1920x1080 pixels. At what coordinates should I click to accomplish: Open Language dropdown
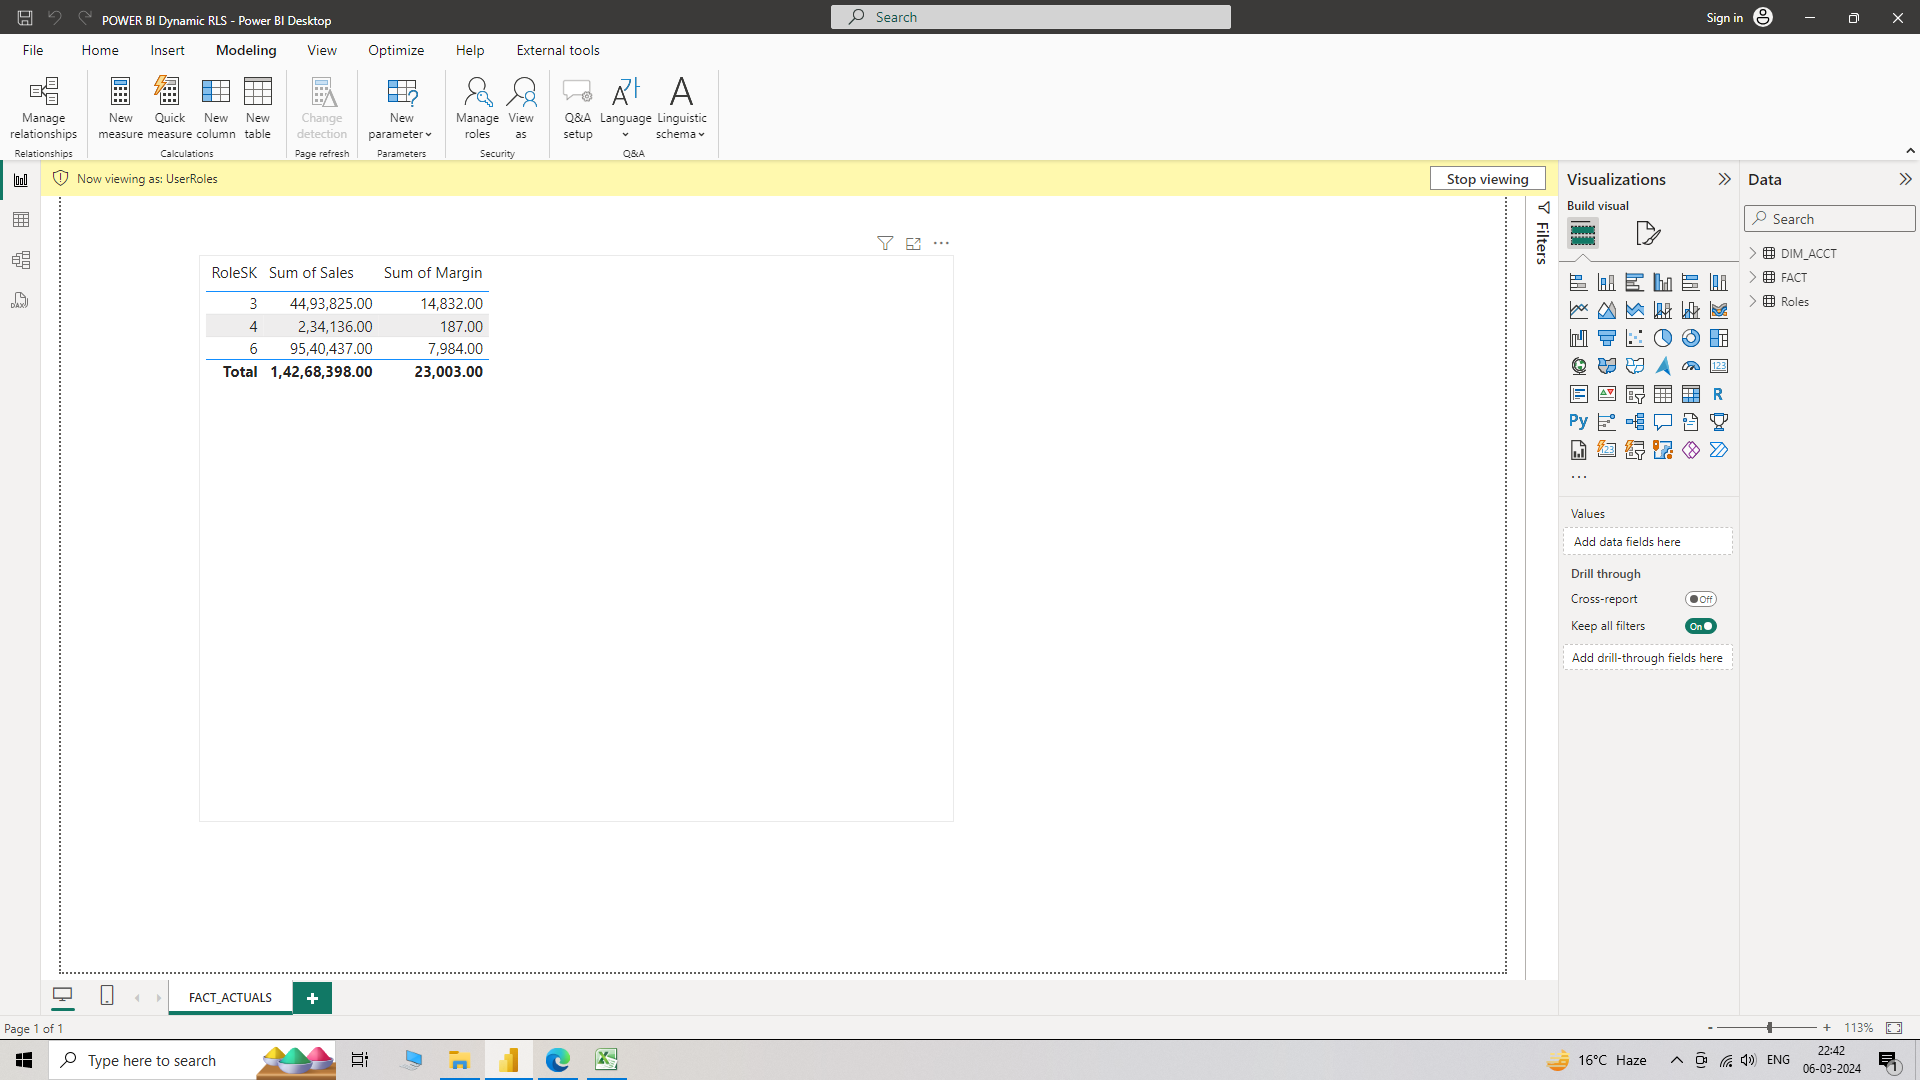pos(625,108)
